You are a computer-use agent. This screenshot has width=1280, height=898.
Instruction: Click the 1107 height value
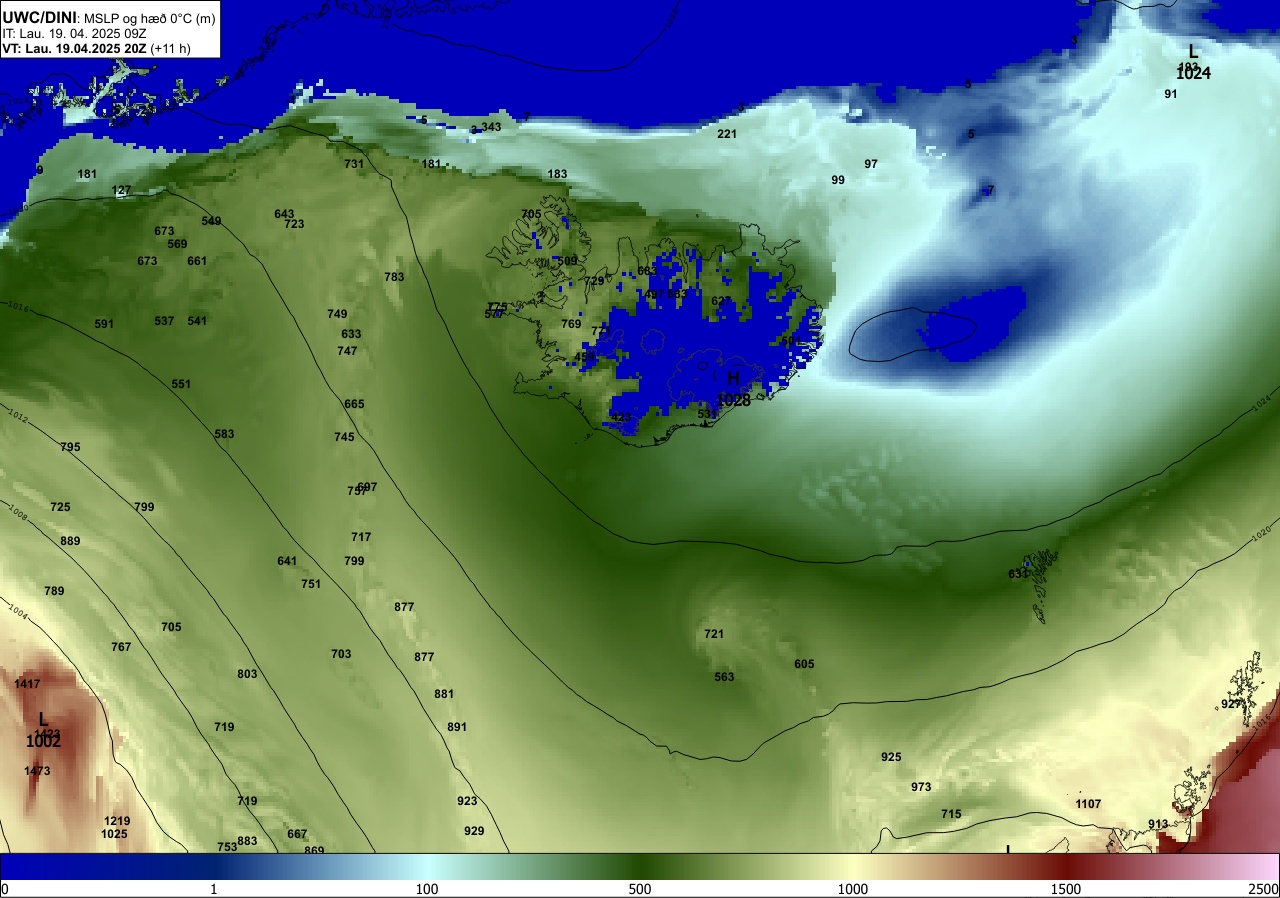pos(1088,804)
